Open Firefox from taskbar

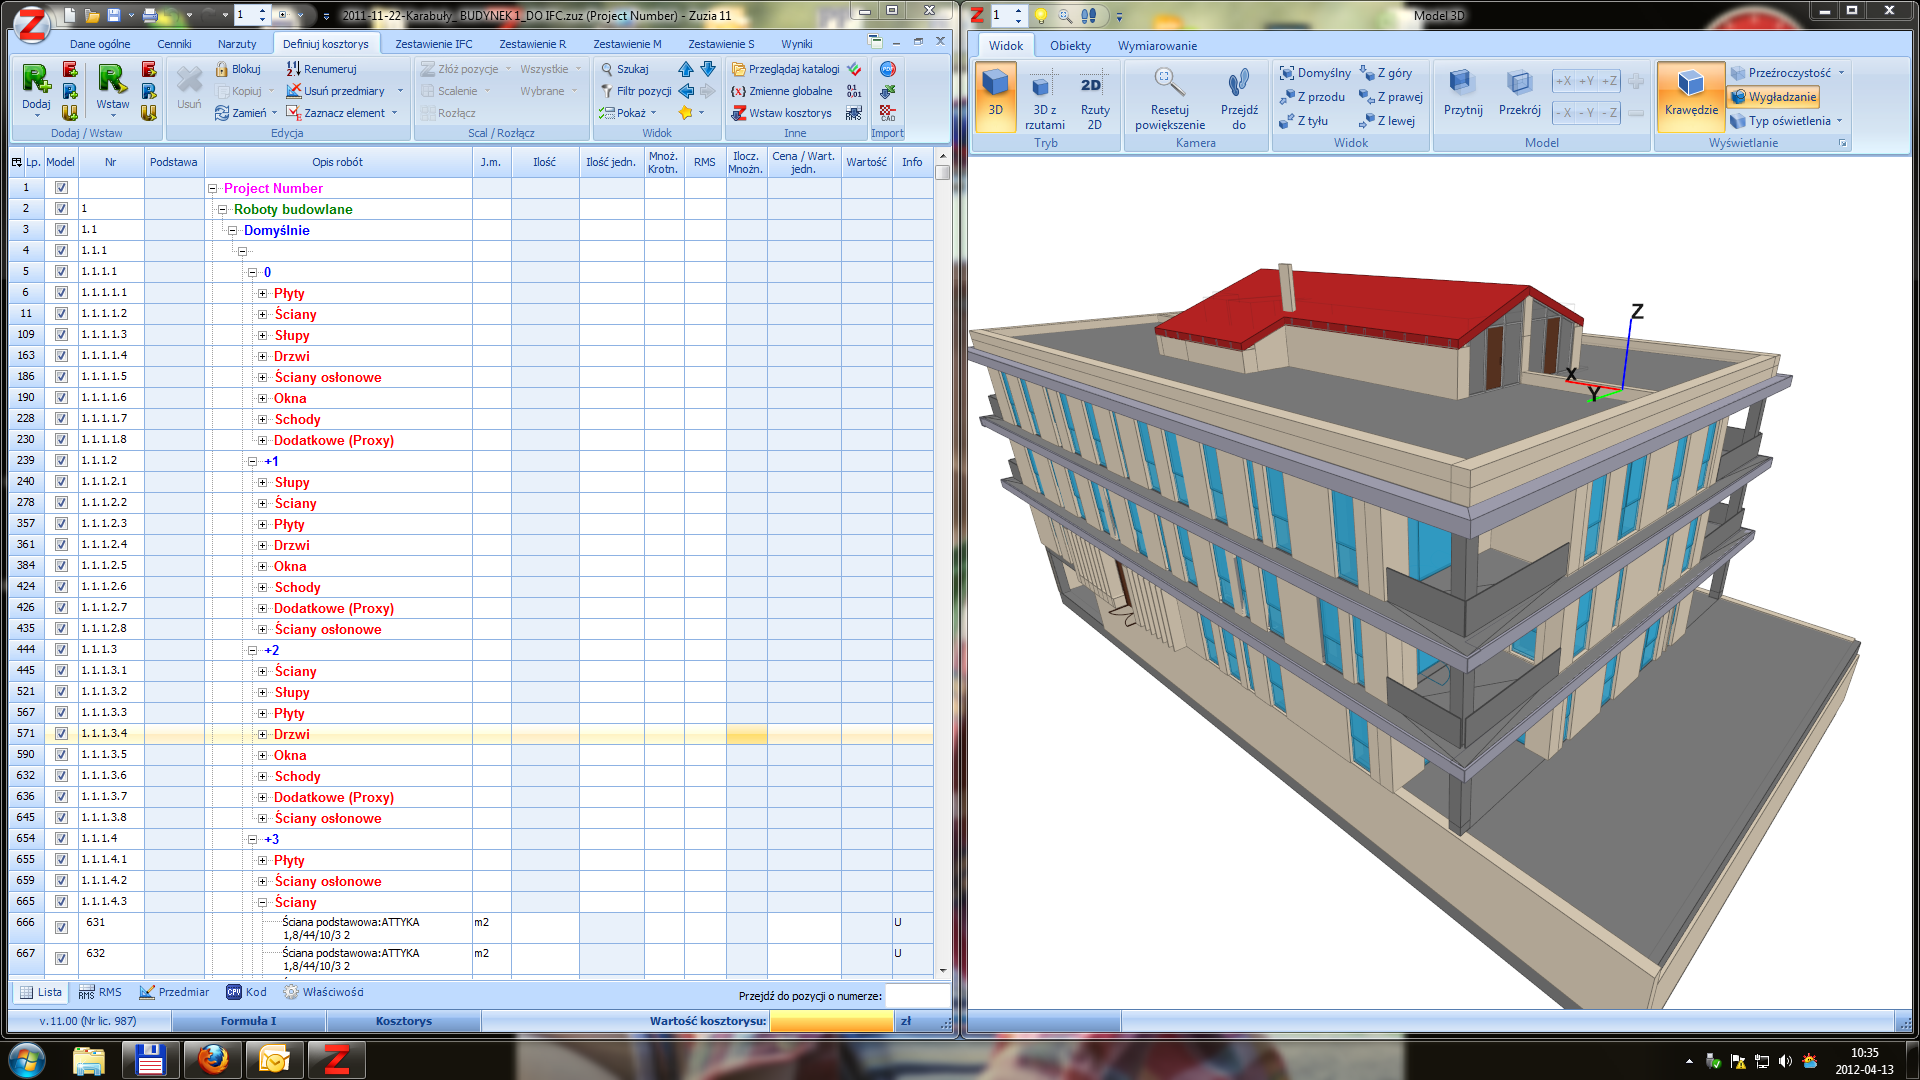212,1059
